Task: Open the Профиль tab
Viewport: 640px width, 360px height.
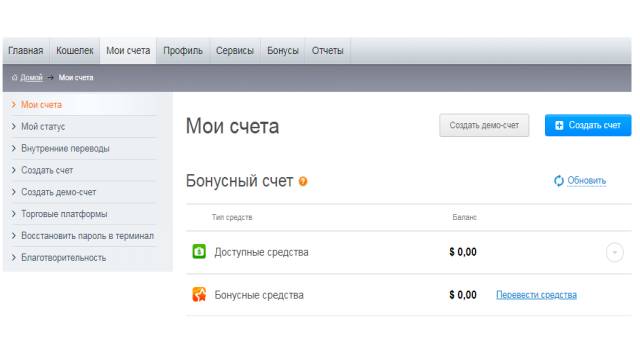Action: pos(183,51)
